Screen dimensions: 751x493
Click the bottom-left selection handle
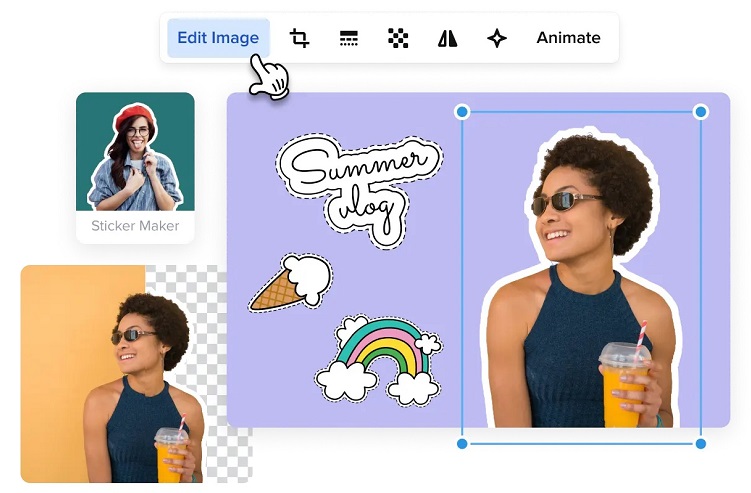tap(462, 443)
